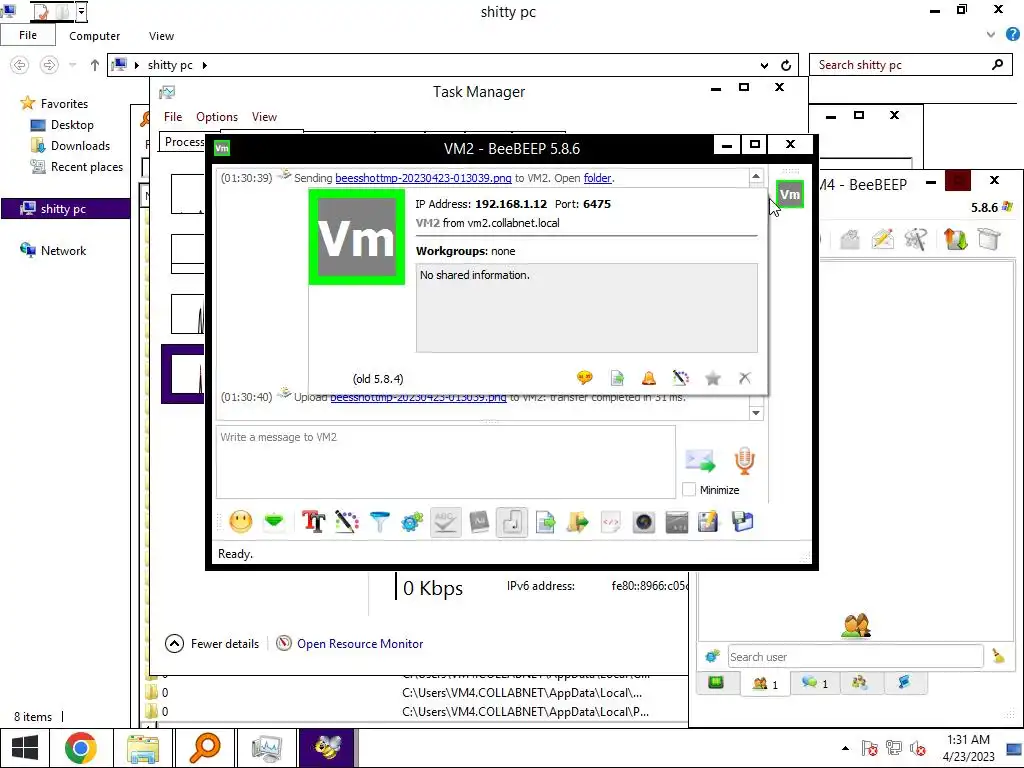Click the grey X remove icon in user card
The height and width of the screenshot is (768, 1024).
[x=744, y=377]
